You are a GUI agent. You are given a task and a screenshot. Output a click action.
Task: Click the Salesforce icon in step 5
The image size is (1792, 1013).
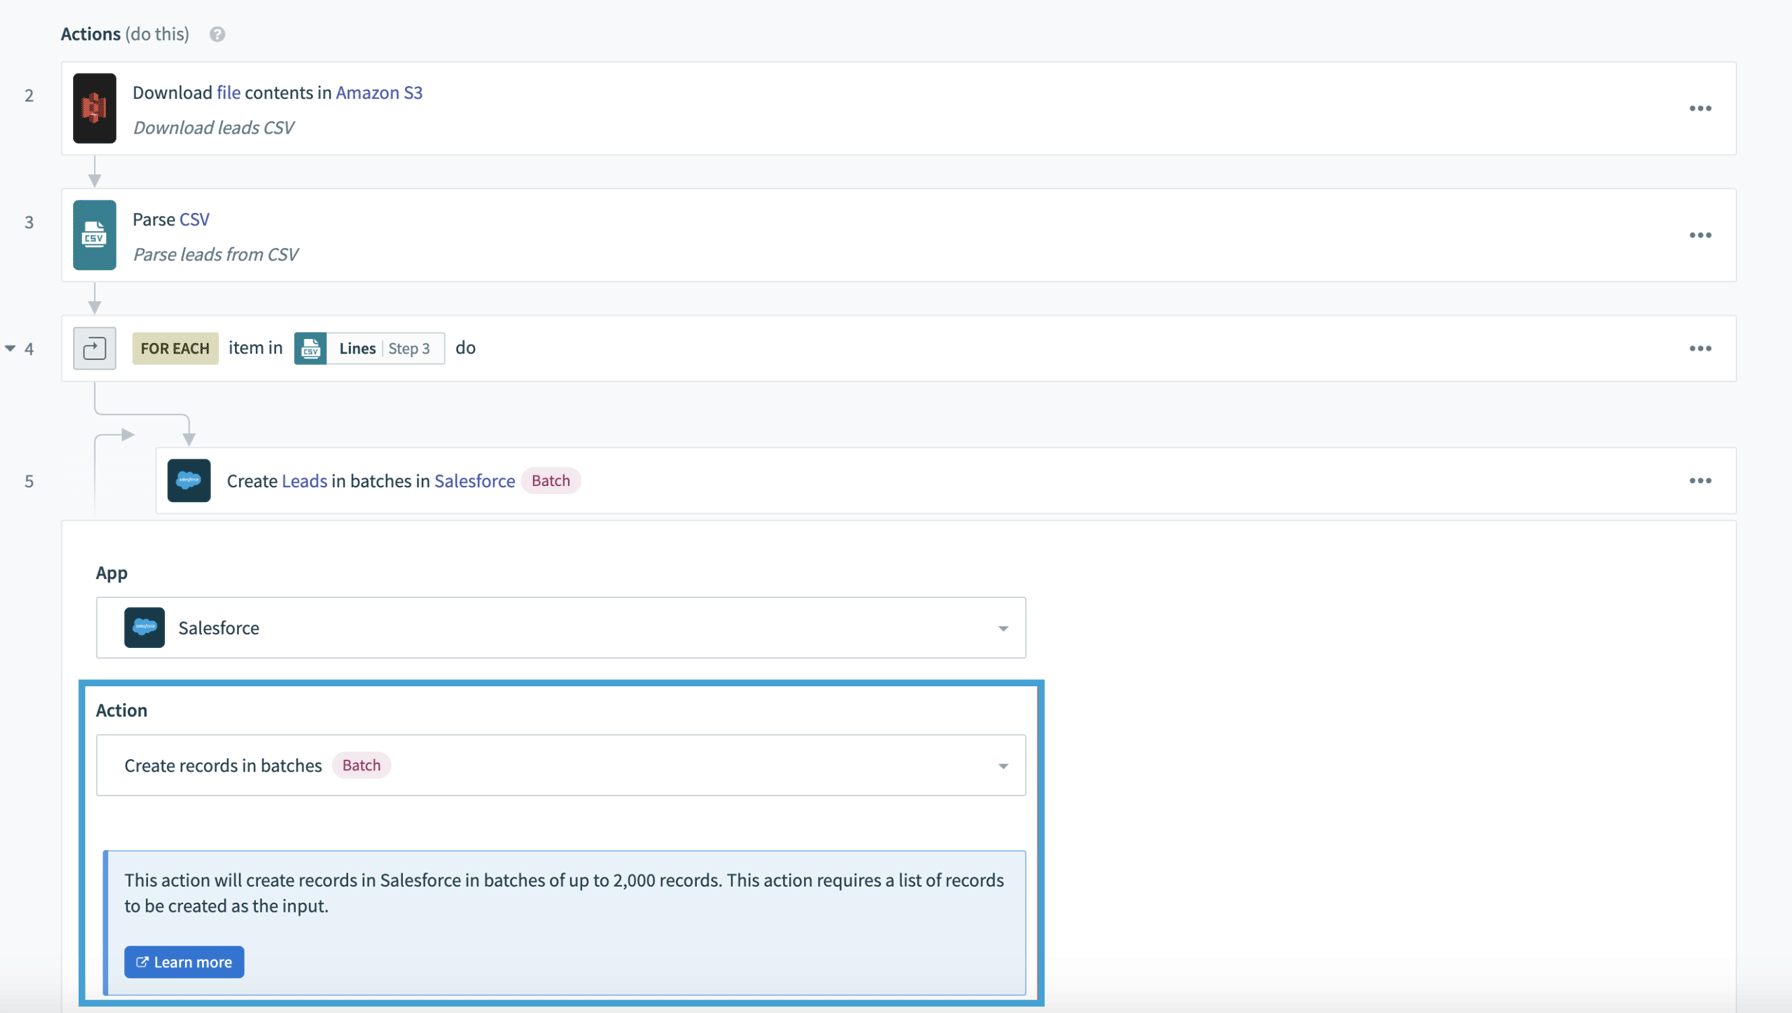pos(189,481)
